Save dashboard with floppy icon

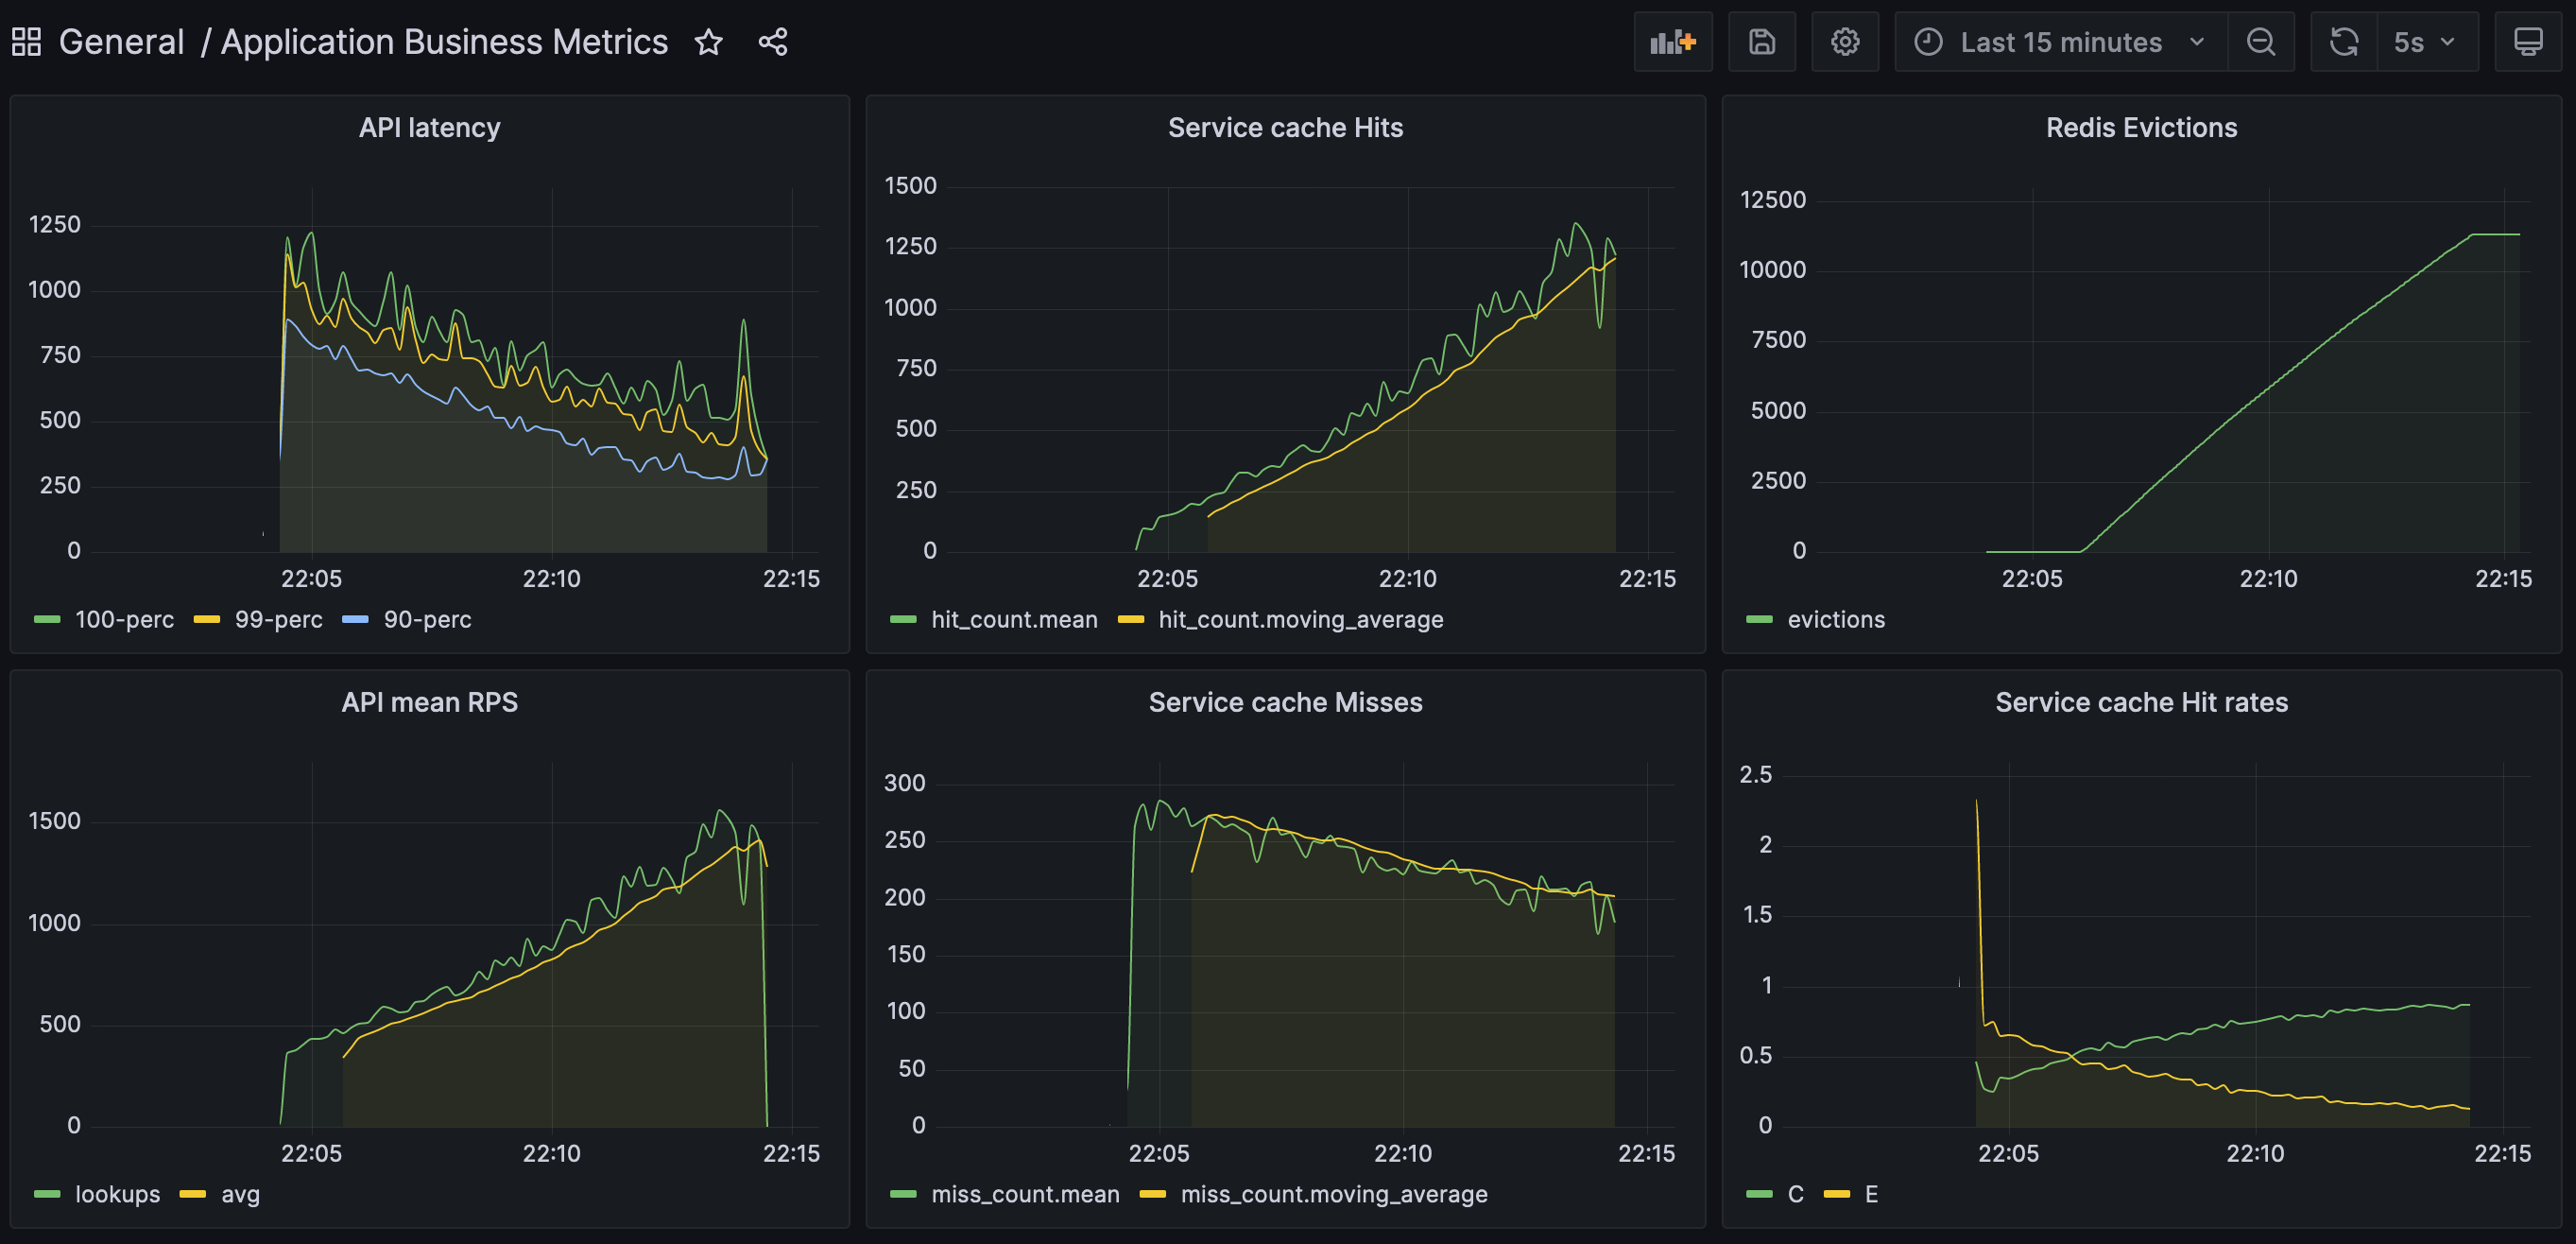[x=1761, y=42]
